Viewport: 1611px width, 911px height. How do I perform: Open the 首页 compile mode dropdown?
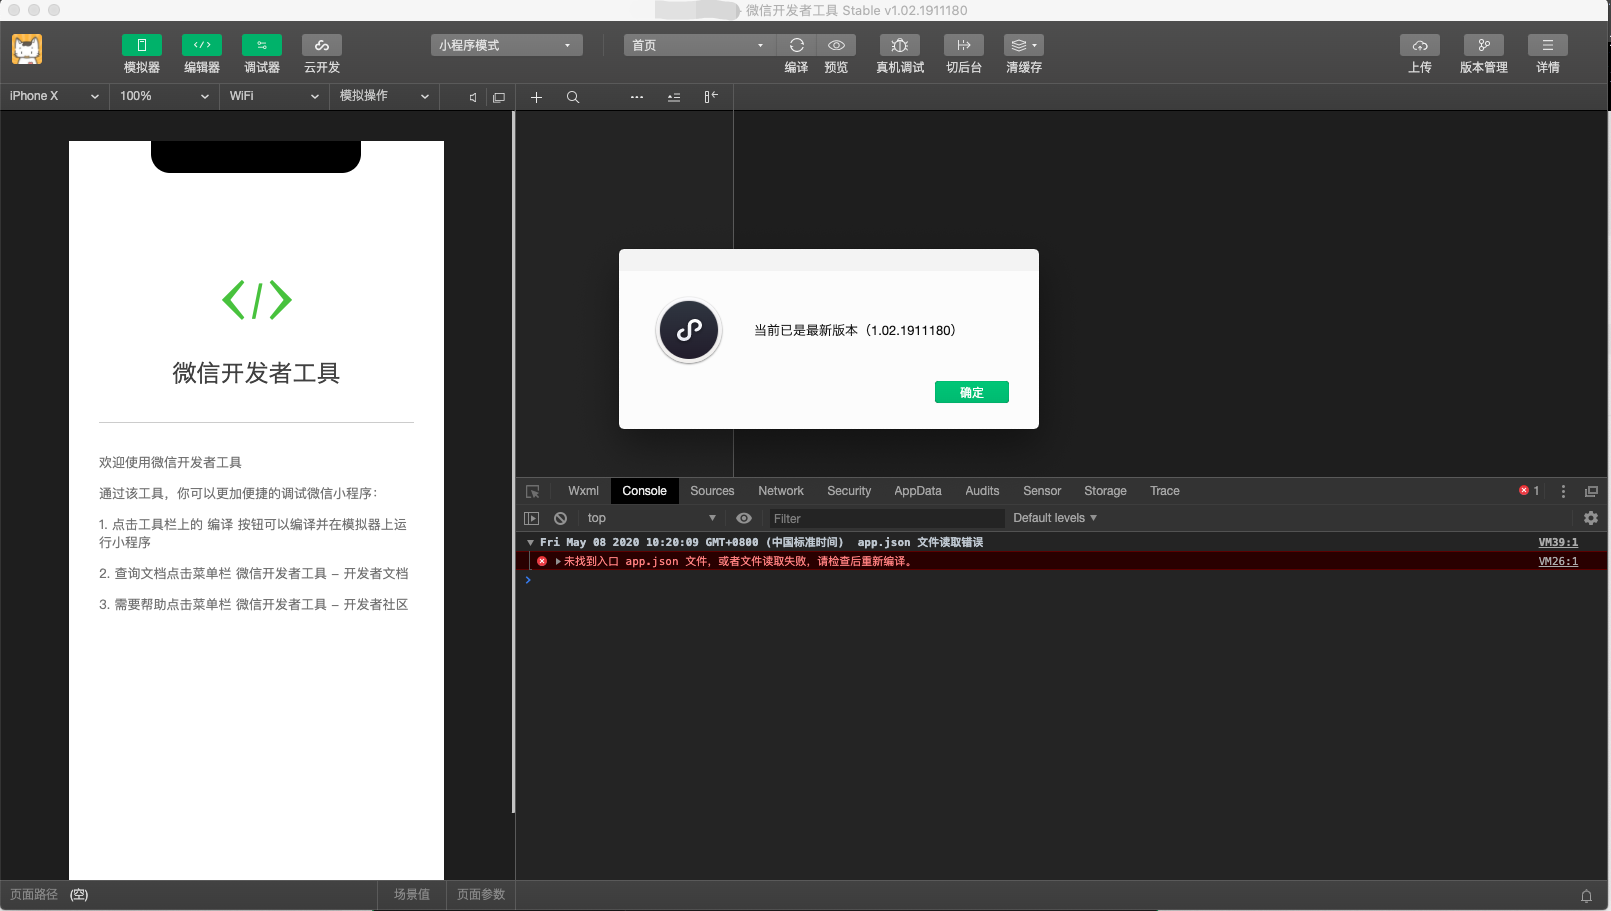pos(700,45)
